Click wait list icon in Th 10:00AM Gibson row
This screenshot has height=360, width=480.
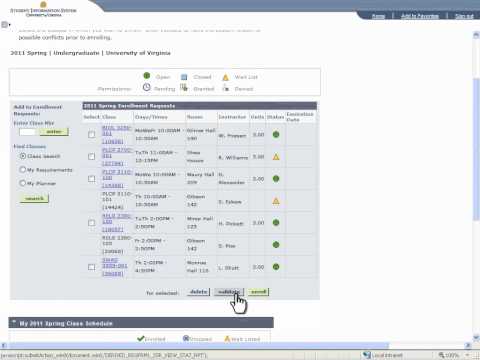[x=276, y=201]
